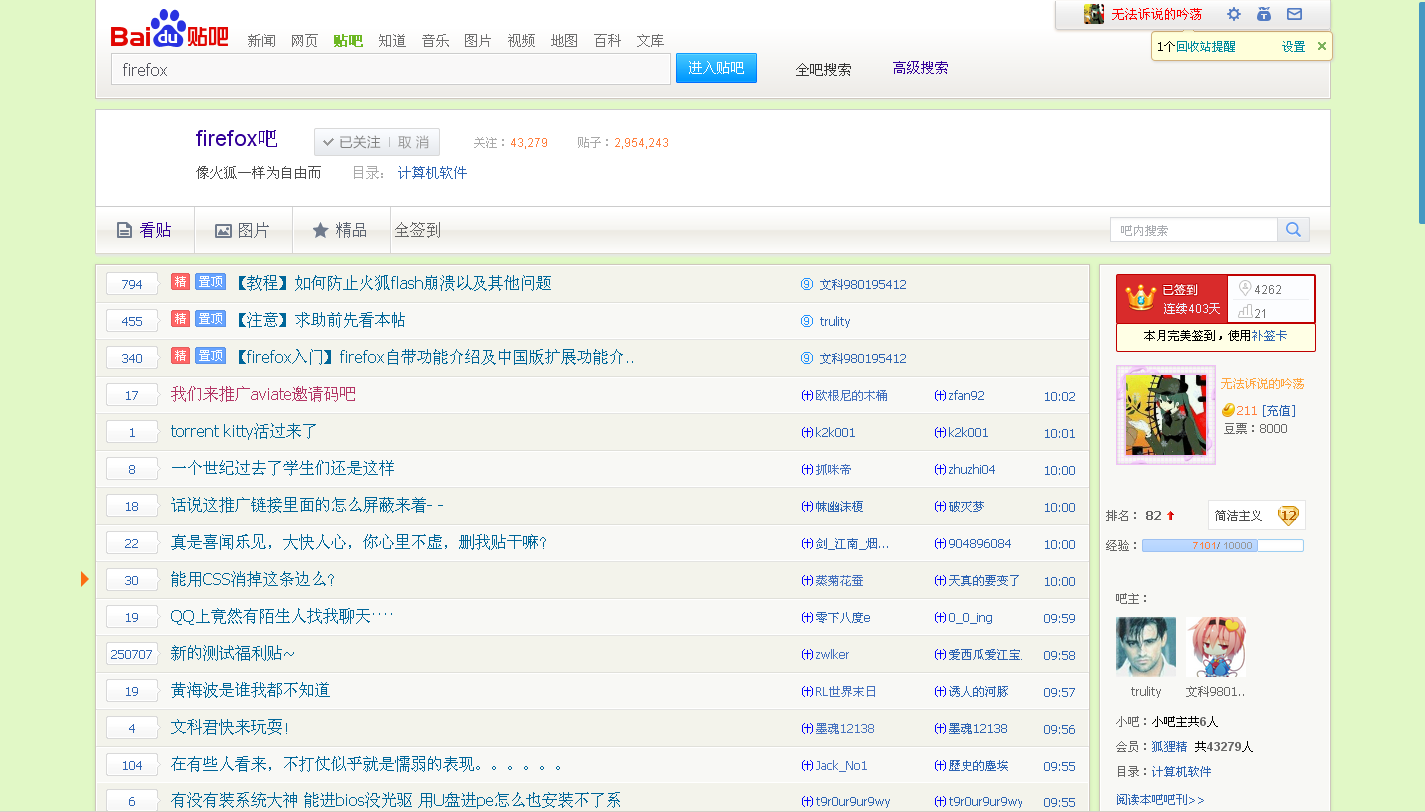Close the recycle bin reminder popup
This screenshot has width=1425, height=812.
coord(1322,46)
